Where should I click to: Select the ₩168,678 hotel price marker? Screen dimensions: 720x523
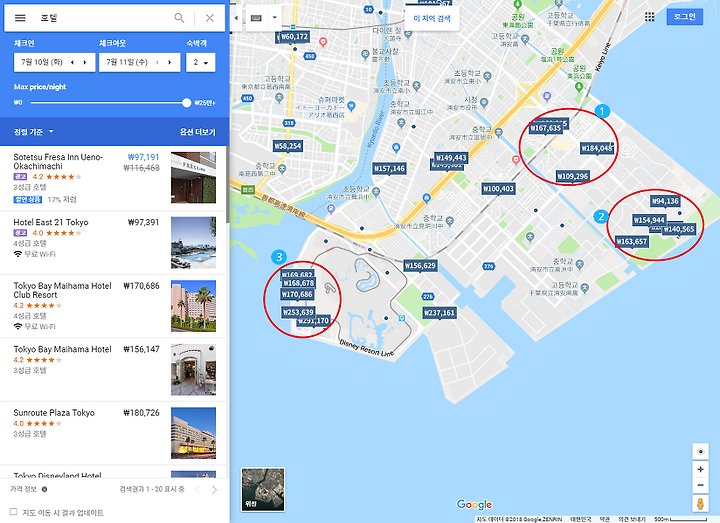coord(298,283)
